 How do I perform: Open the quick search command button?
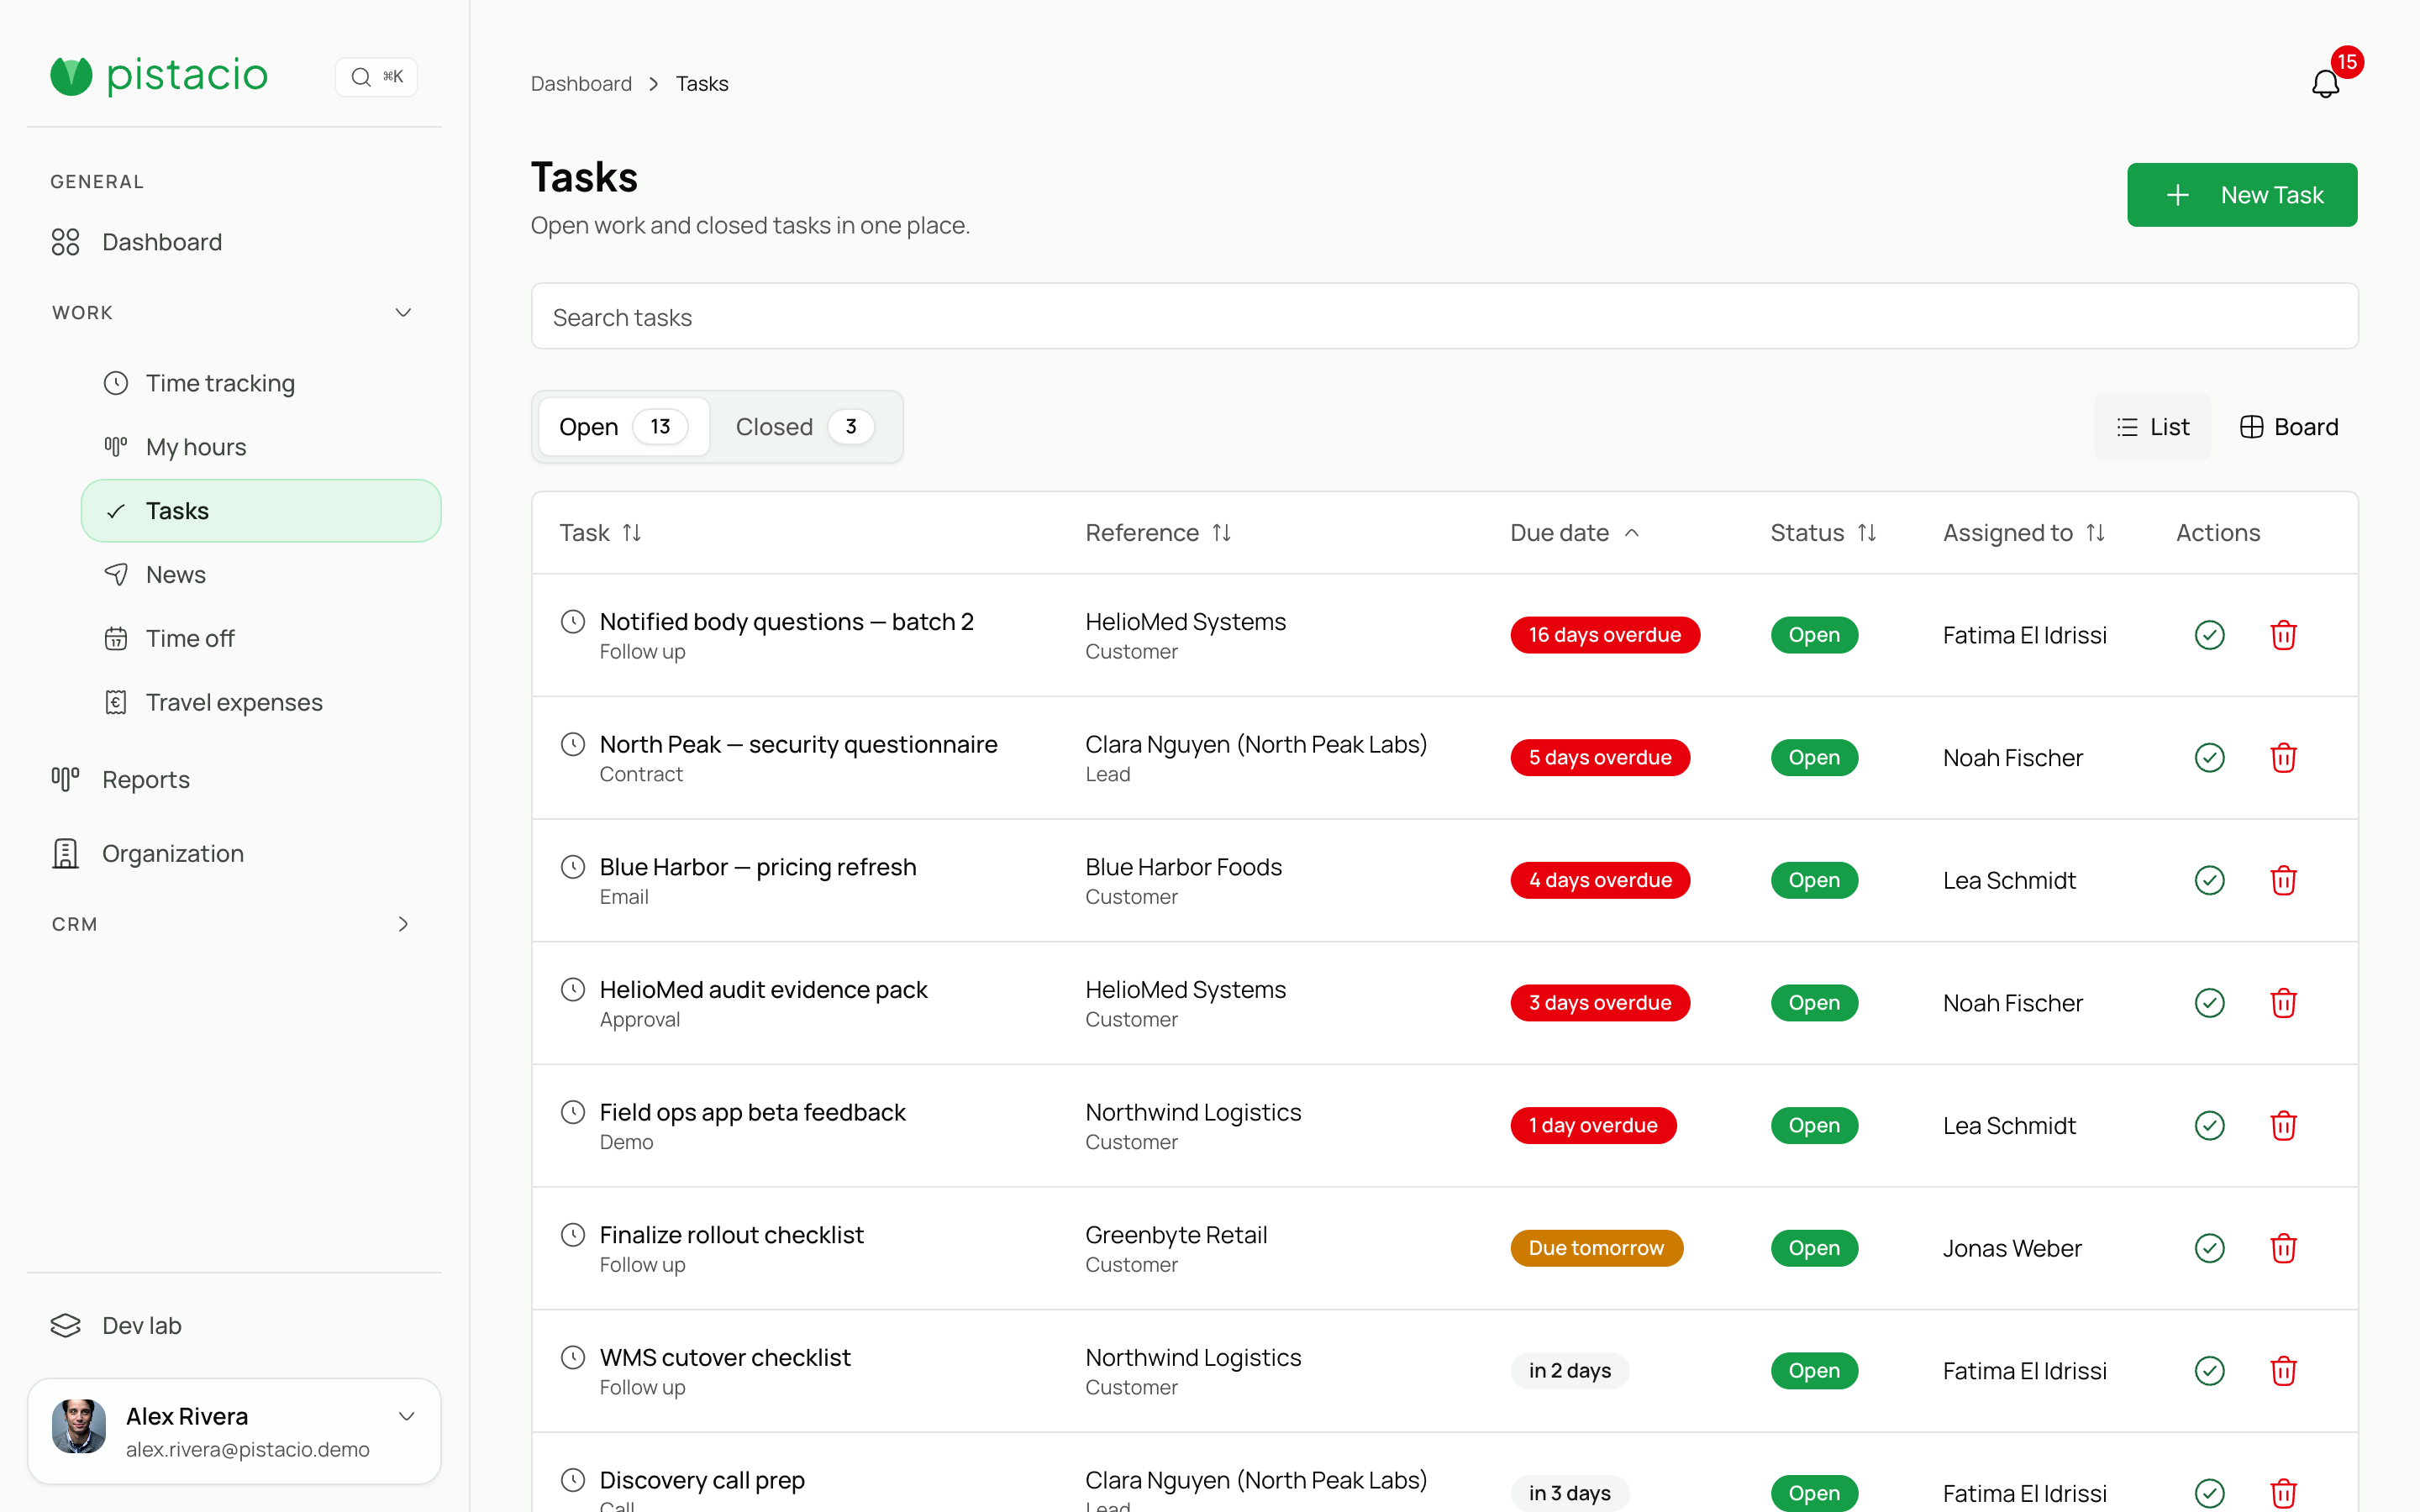(x=376, y=77)
